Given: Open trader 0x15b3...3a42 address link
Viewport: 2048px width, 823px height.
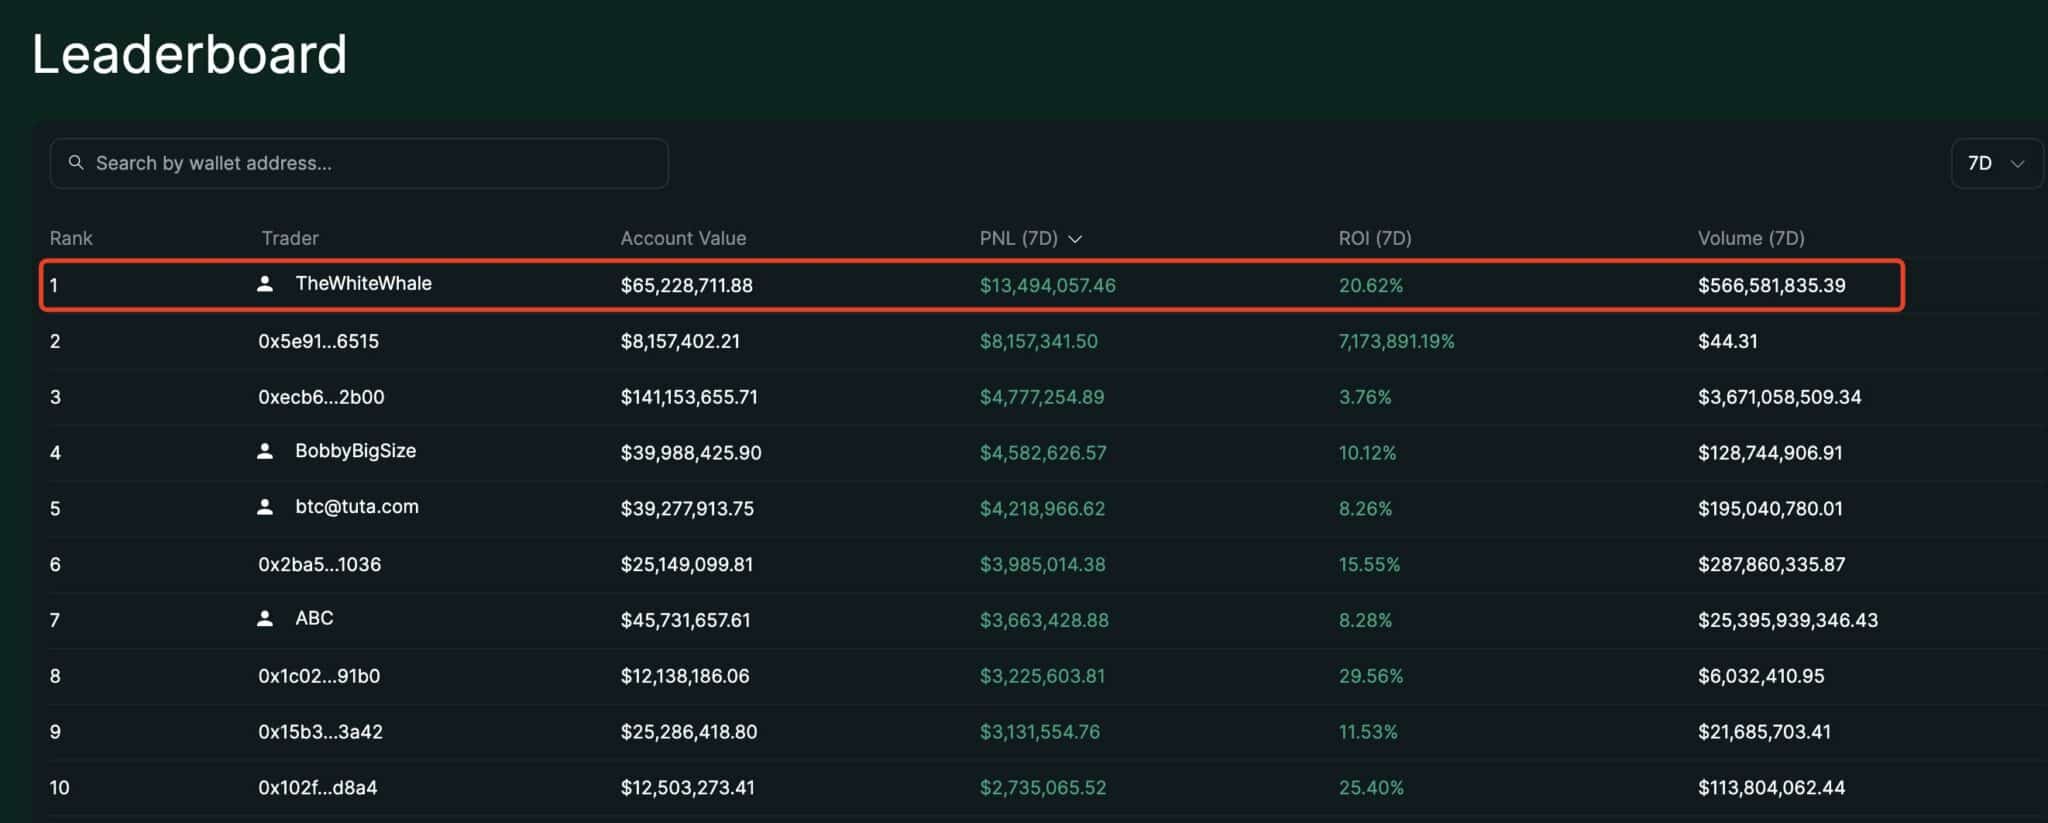Looking at the screenshot, I should (320, 732).
